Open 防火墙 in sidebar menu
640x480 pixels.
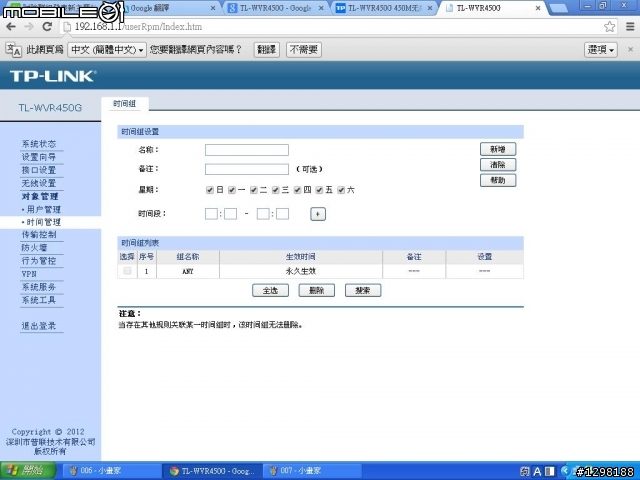[35, 248]
